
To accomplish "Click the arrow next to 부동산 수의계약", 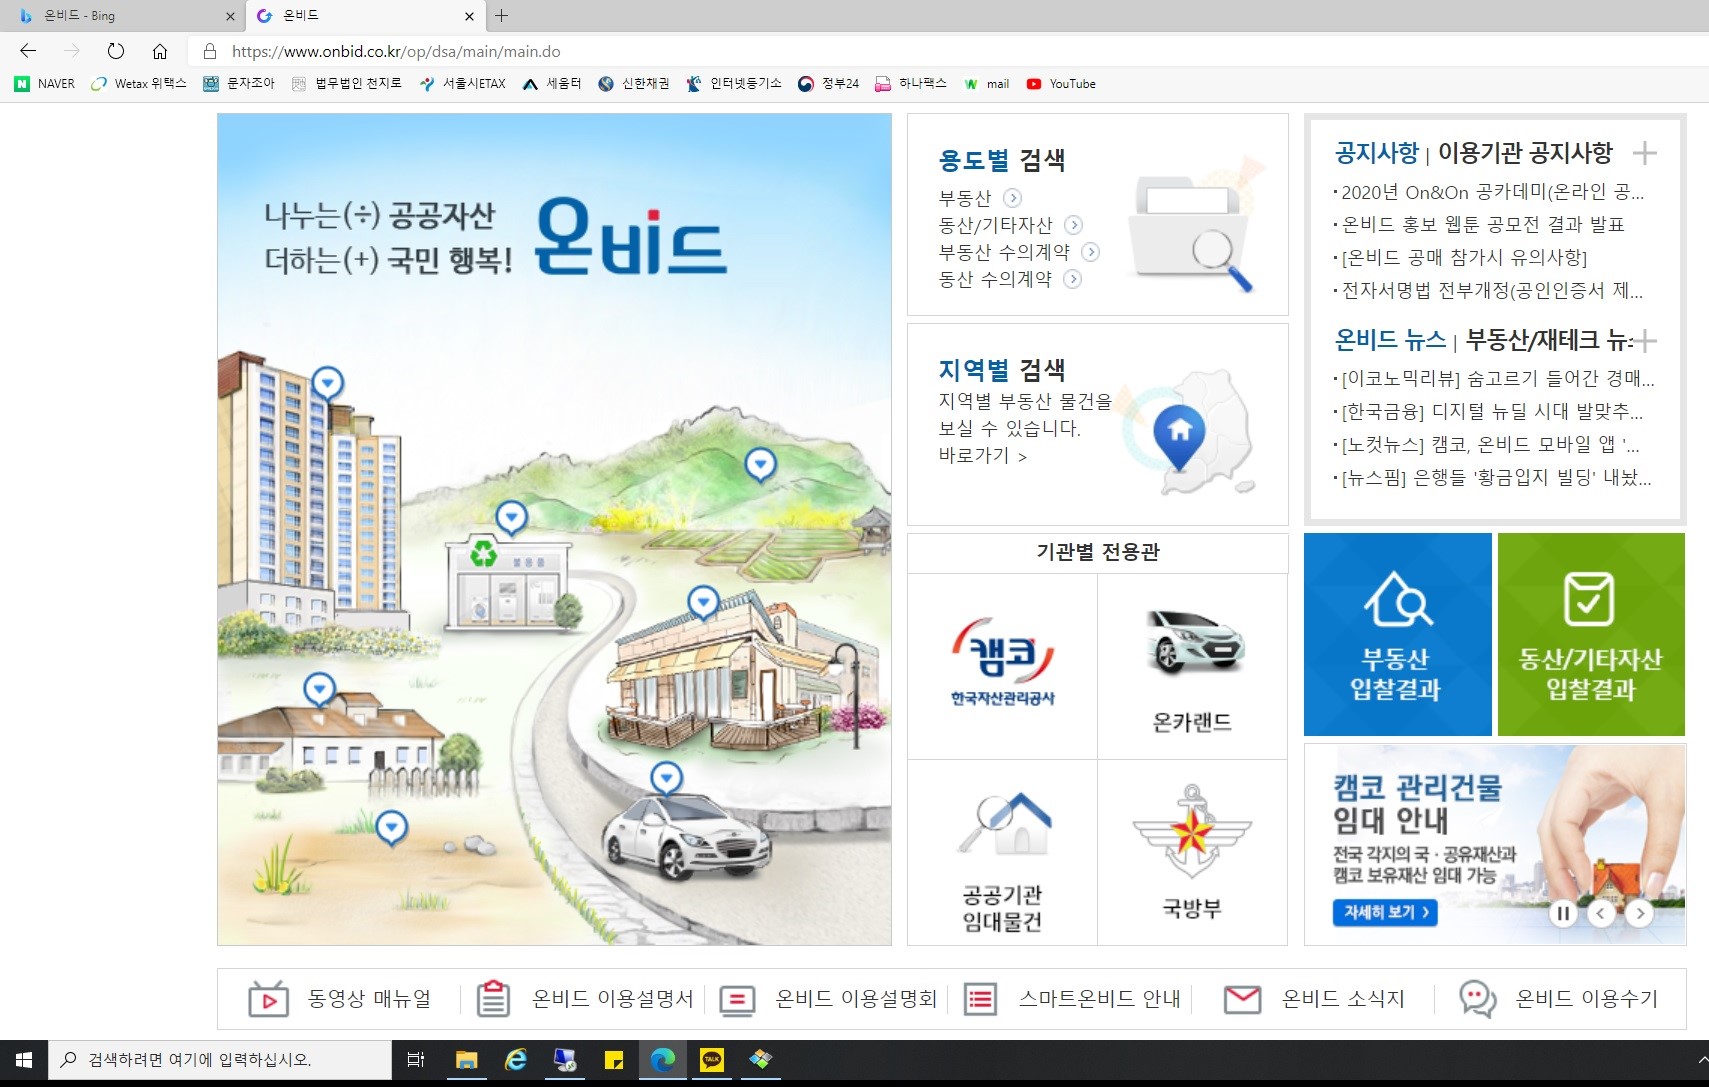I will point(1091,252).
